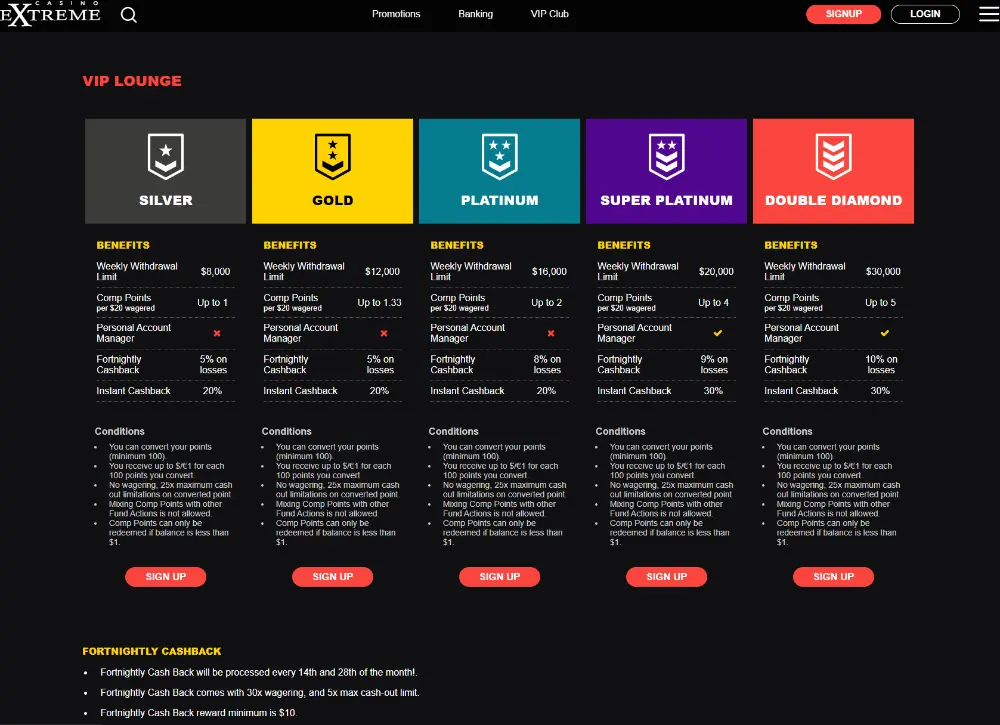Click the BENEFITS heading under Gold
The height and width of the screenshot is (725, 1000).
290,245
